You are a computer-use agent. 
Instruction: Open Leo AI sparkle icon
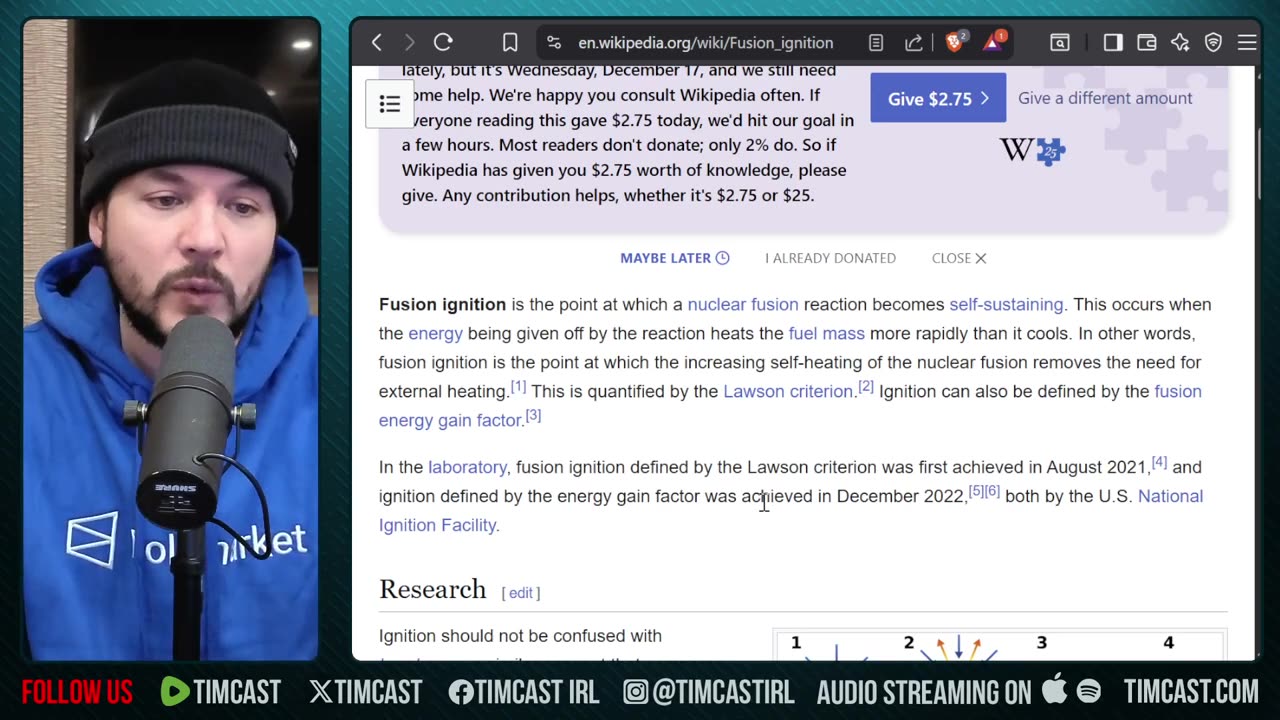1181,43
